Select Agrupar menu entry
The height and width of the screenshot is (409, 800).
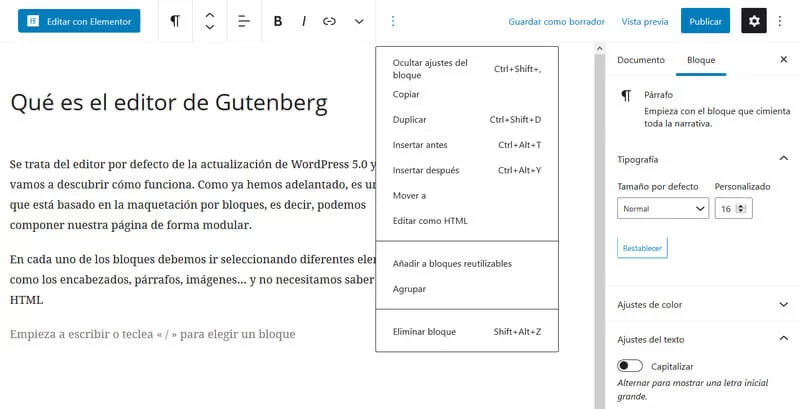(467, 289)
